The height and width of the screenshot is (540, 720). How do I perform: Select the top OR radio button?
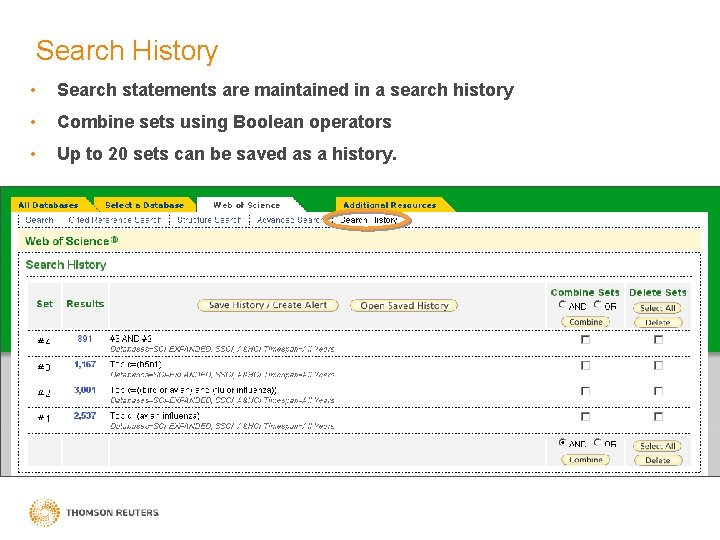tap(597, 304)
